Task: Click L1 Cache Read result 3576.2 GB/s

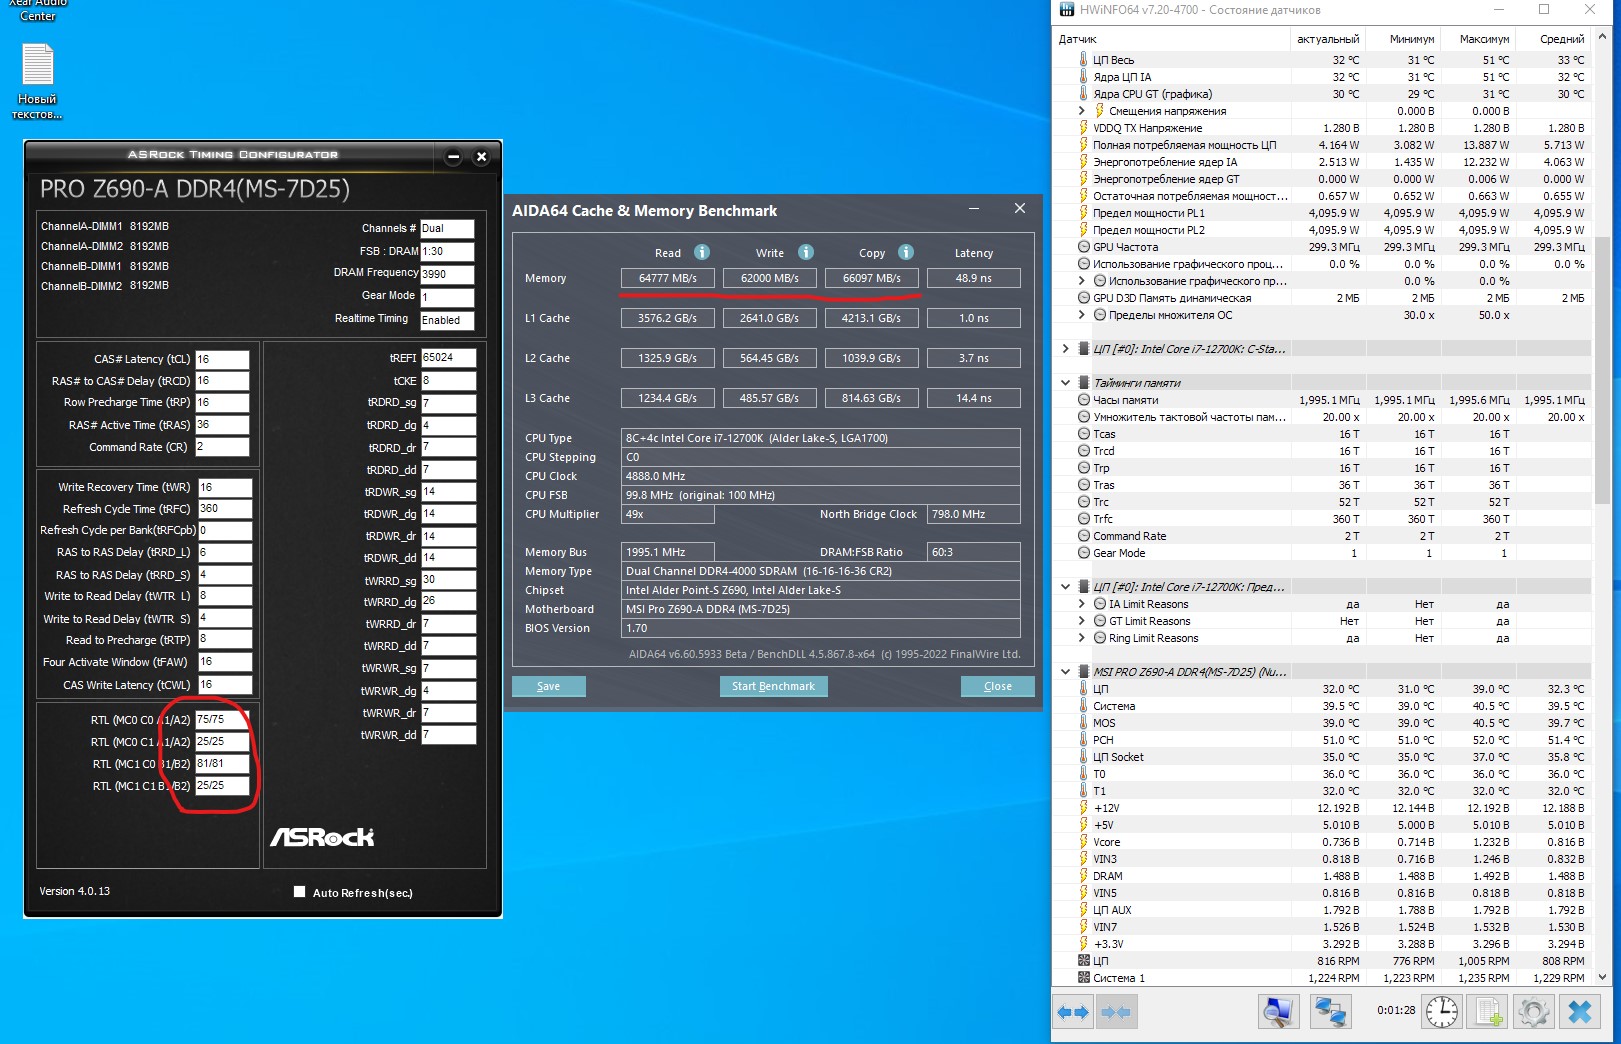Action: tap(668, 318)
